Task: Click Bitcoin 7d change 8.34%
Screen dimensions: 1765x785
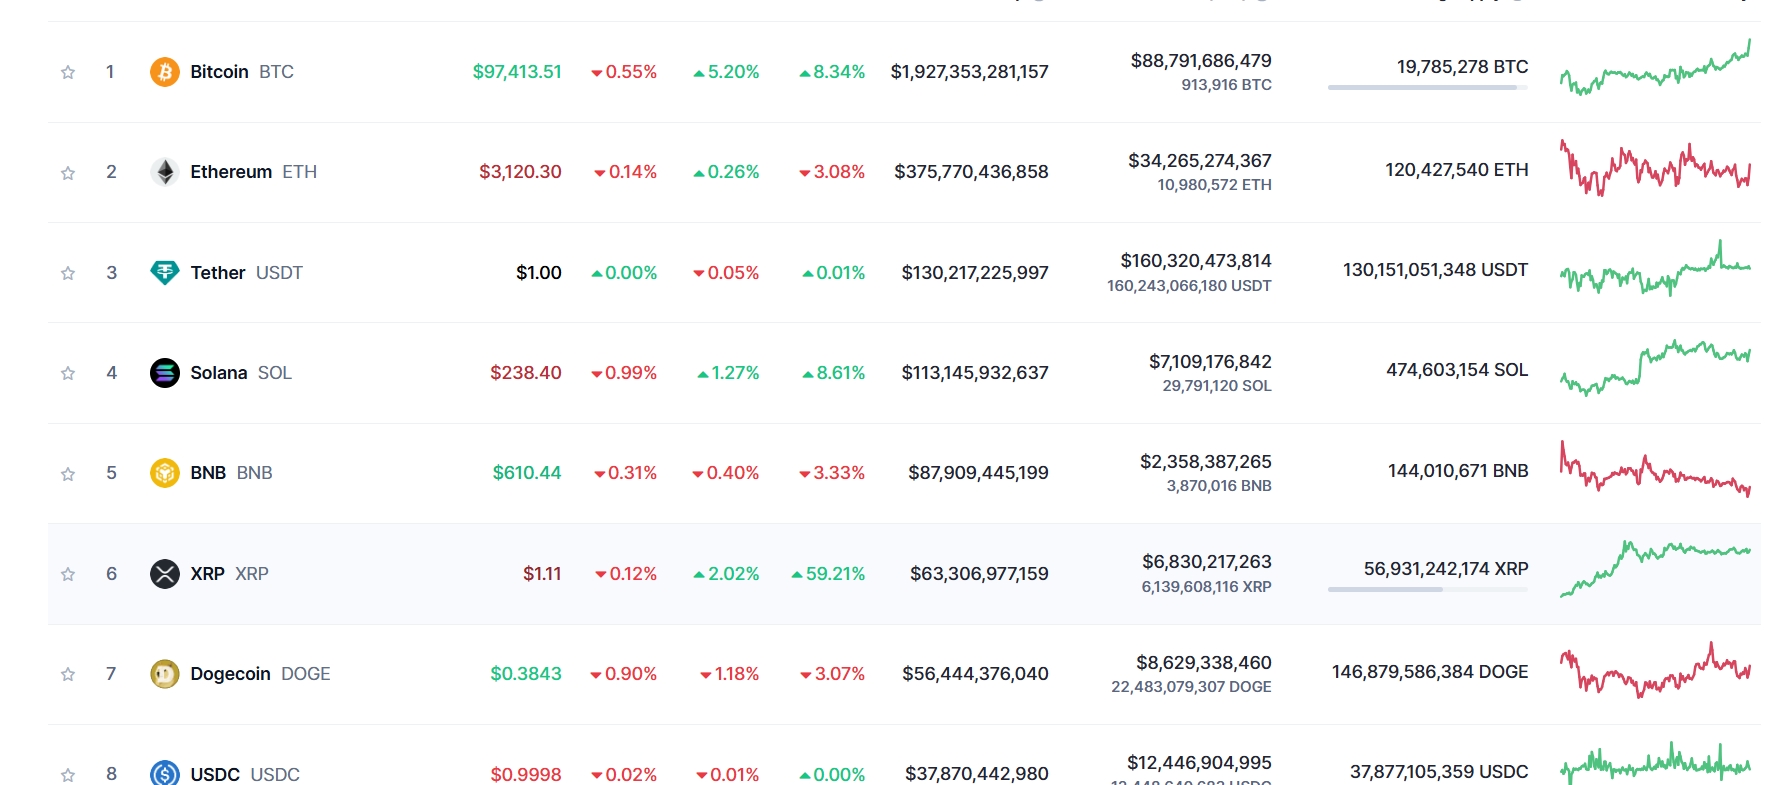Action: coord(832,72)
